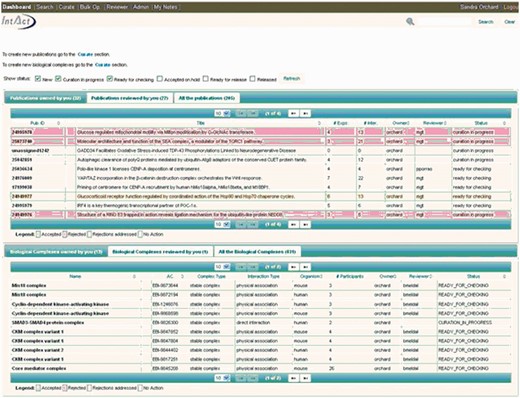Open the Admin menu item

click(141, 7)
